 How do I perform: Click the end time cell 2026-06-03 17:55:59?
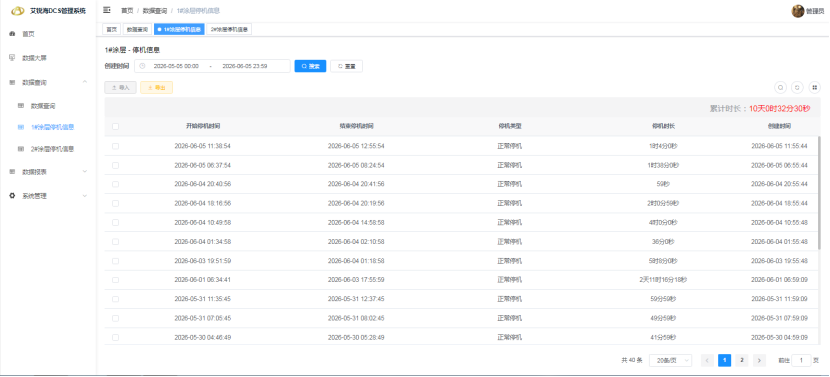356,280
